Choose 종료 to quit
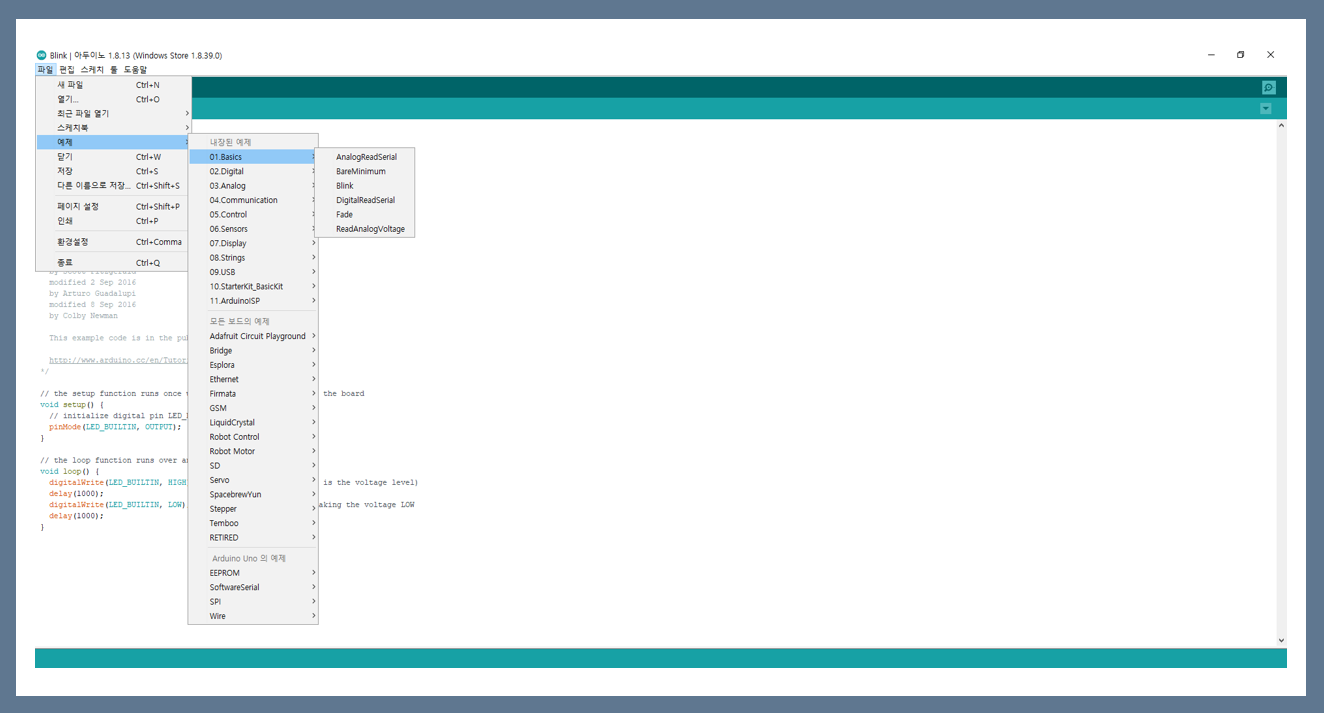The width and height of the screenshot is (1324, 713). [x=113, y=263]
